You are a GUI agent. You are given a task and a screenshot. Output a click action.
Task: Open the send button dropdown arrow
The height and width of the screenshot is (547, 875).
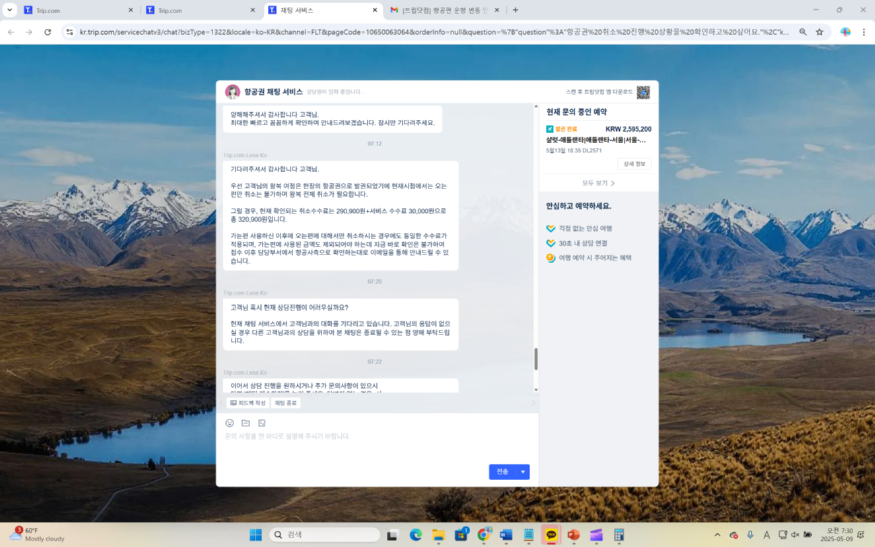[x=523, y=472]
